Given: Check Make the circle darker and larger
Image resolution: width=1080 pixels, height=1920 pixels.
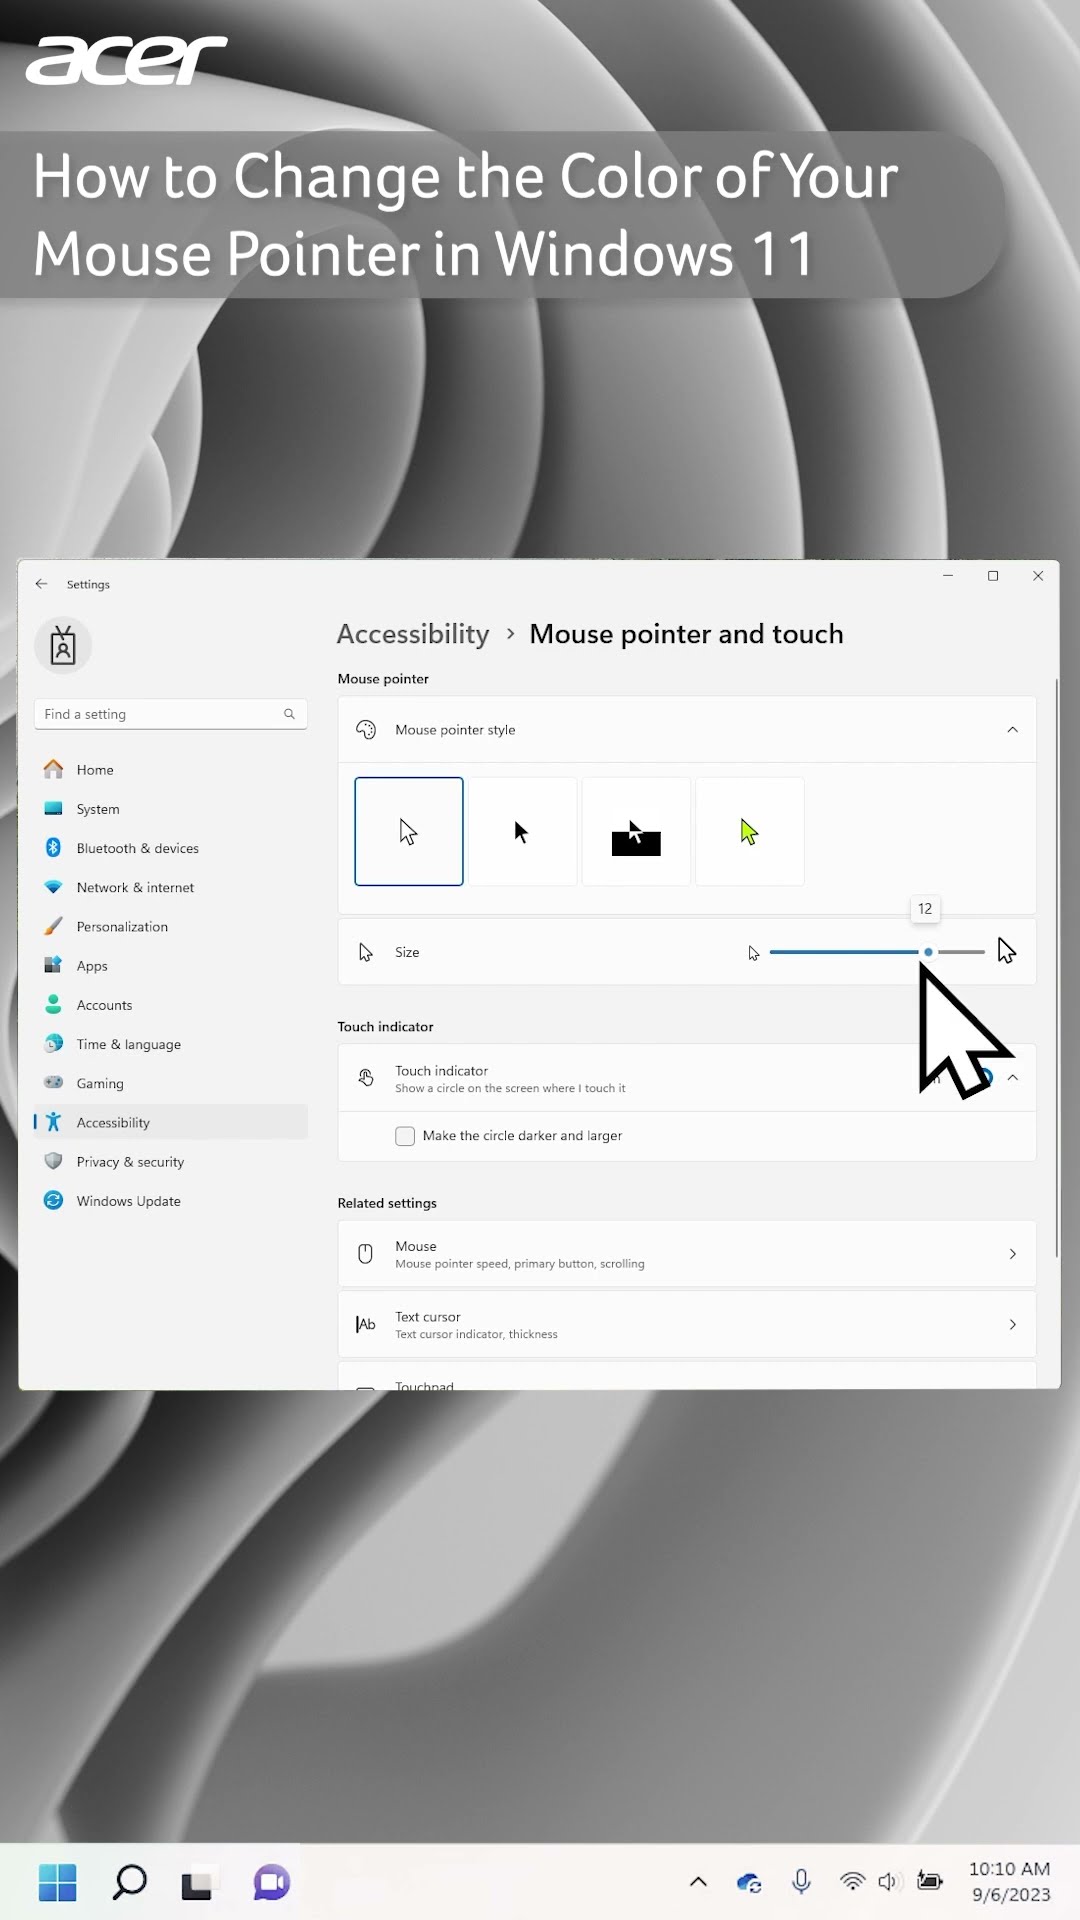Looking at the screenshot, I should [405, 1136].
